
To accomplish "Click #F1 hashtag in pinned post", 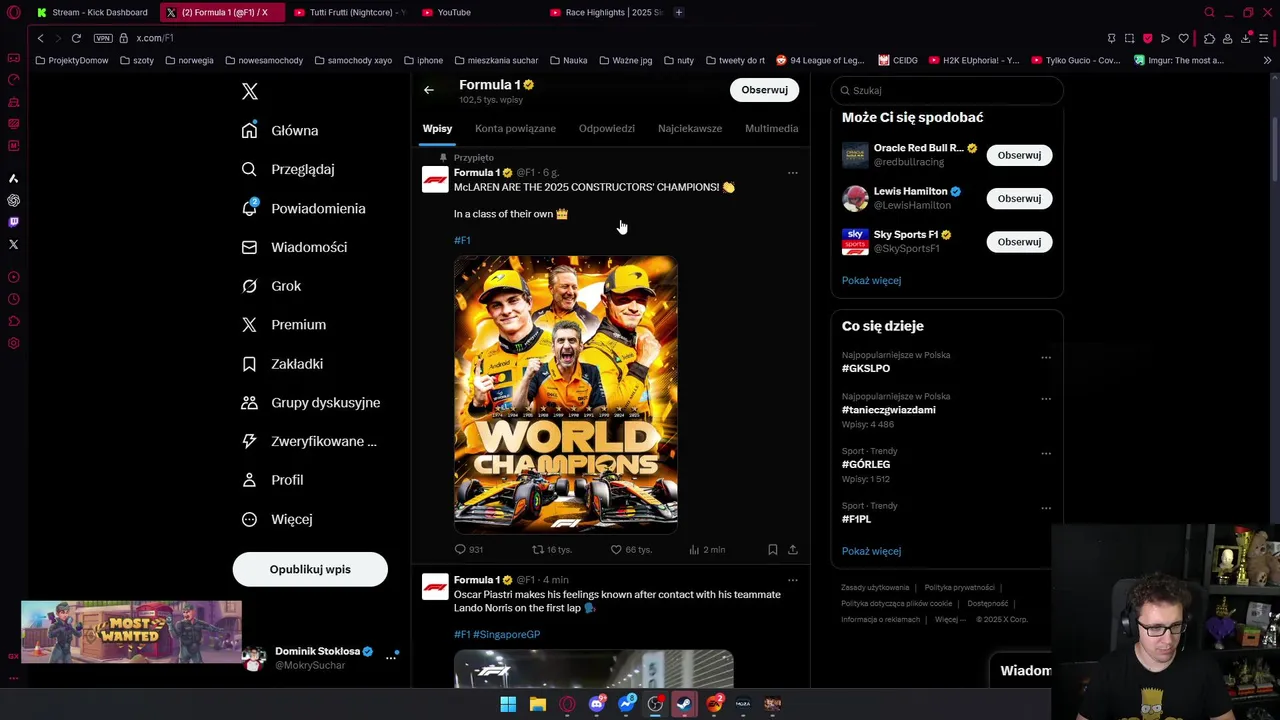I will coord(462,240).
